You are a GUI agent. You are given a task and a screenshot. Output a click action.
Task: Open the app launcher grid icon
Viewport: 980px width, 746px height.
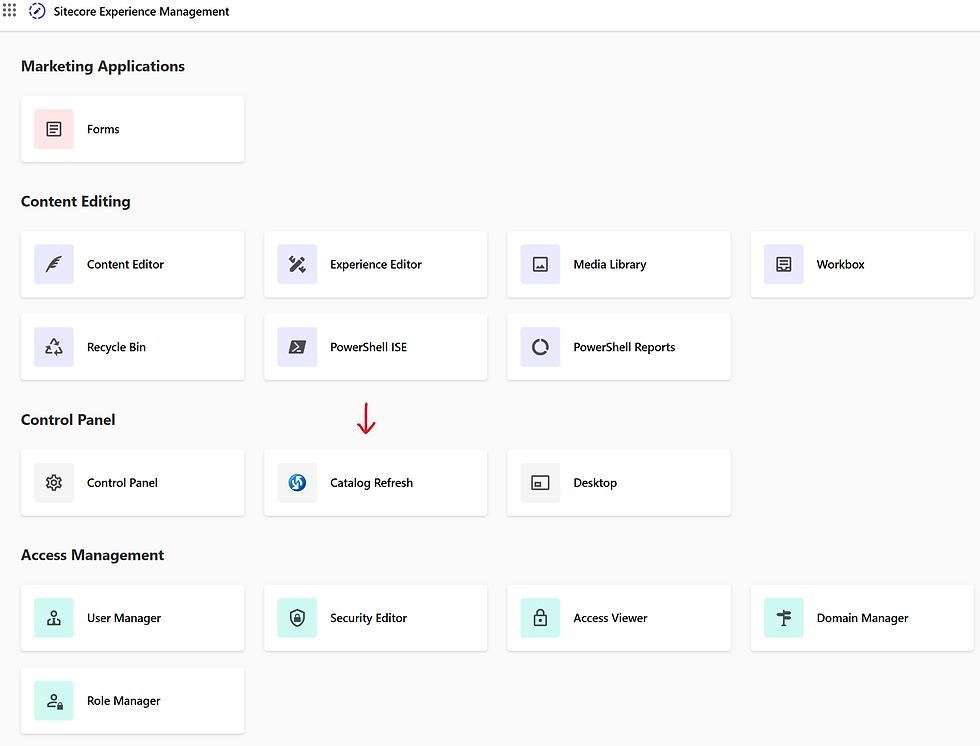coord(10,11)
